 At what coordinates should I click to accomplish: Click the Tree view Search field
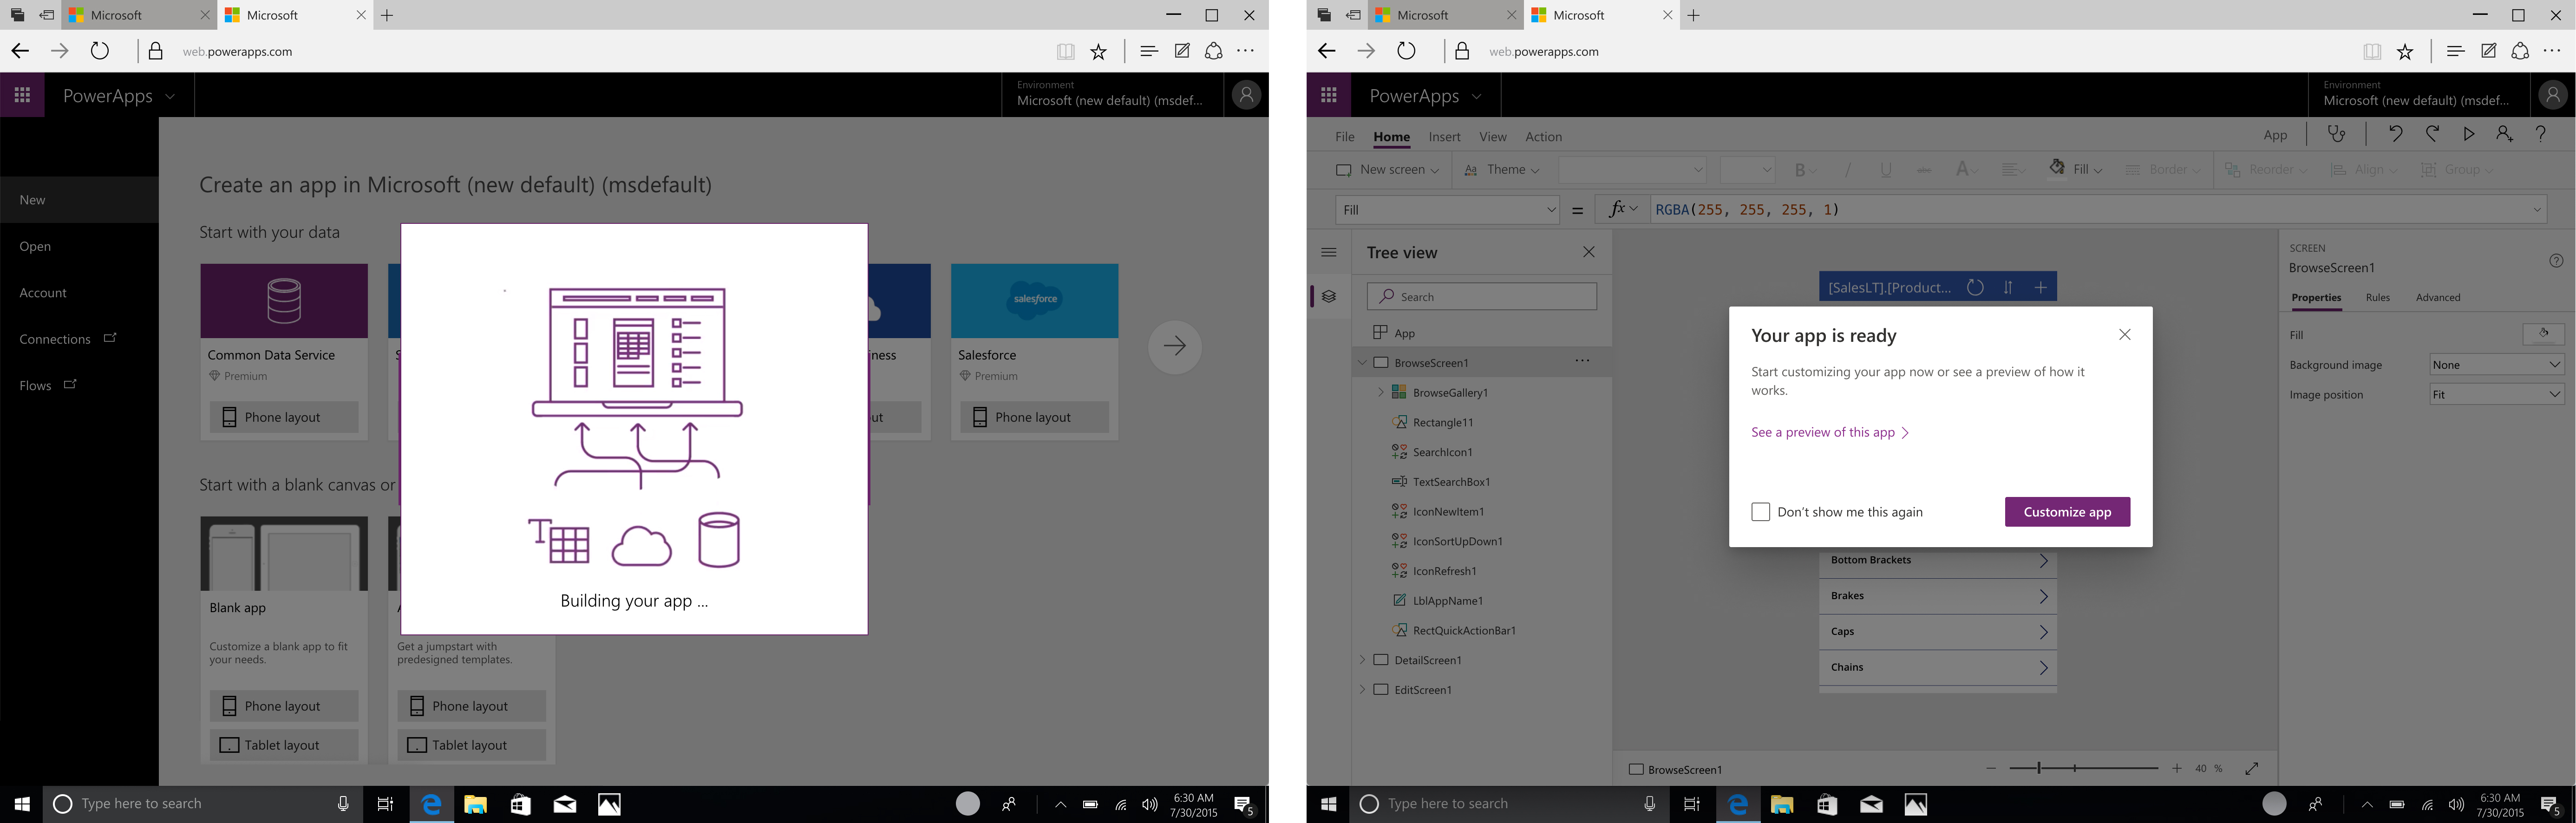pos(1481,297)
